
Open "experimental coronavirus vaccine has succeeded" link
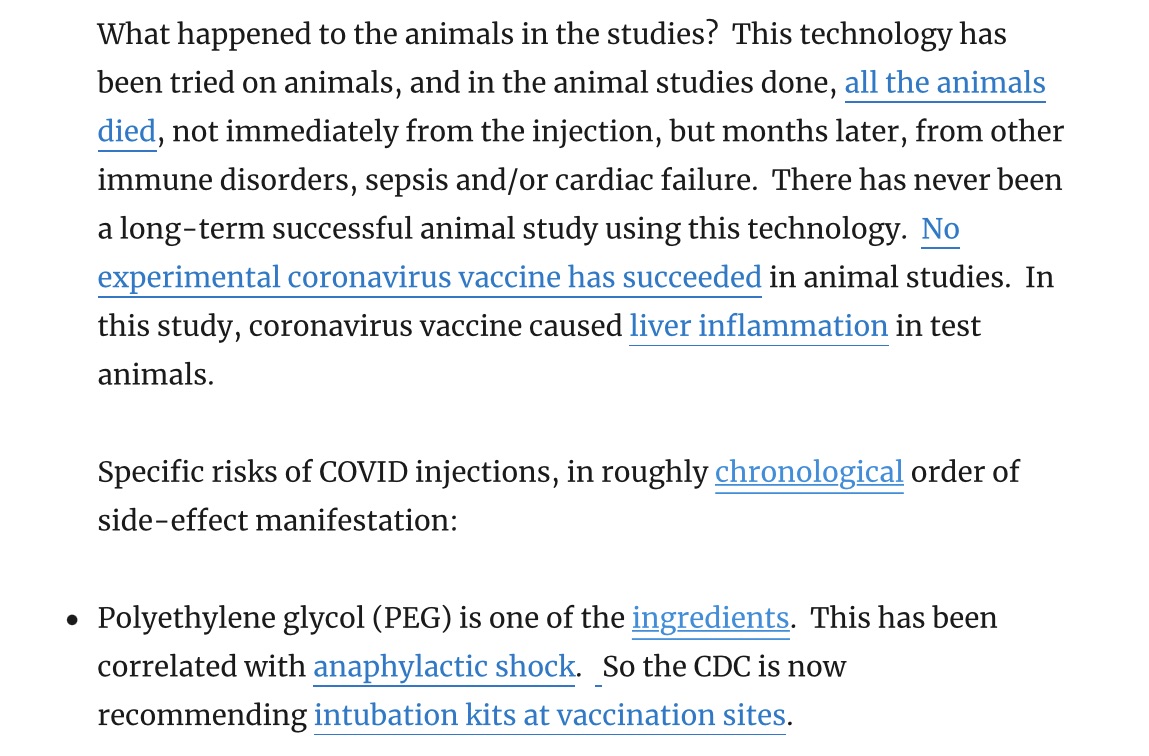[429, 278]
